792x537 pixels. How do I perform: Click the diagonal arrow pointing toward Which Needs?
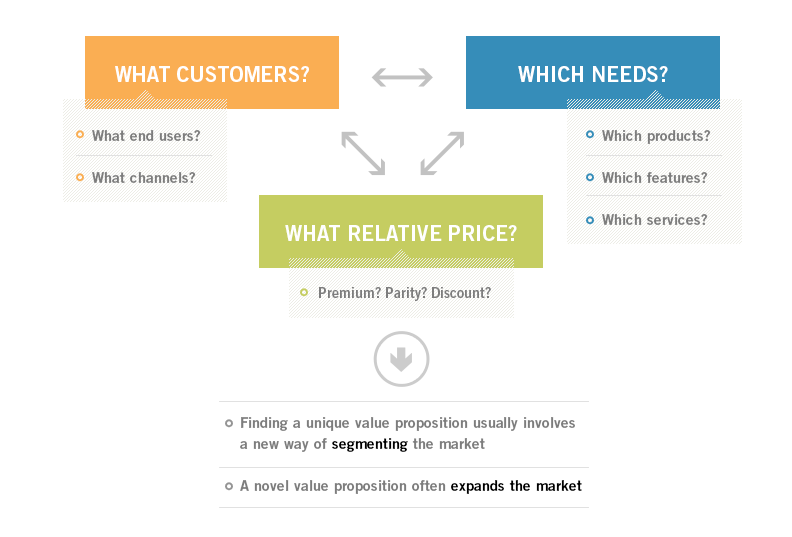[x=442, y=153]
